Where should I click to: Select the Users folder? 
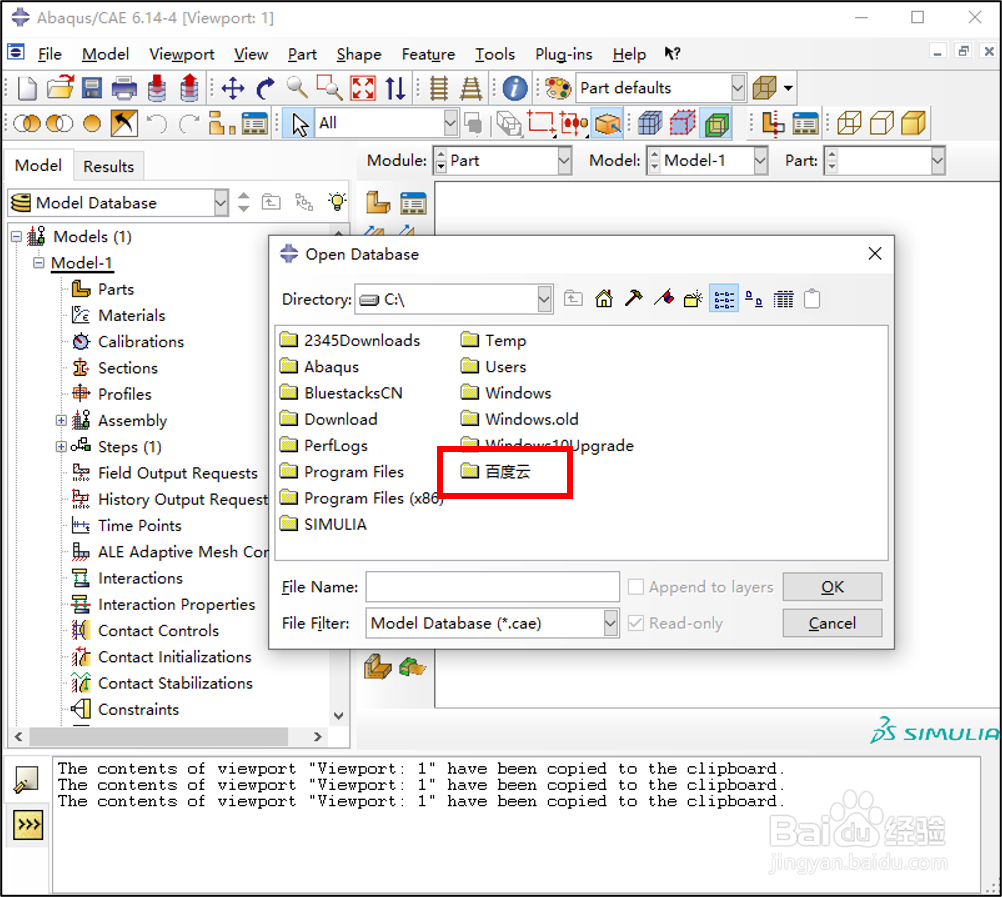[493, 367]
